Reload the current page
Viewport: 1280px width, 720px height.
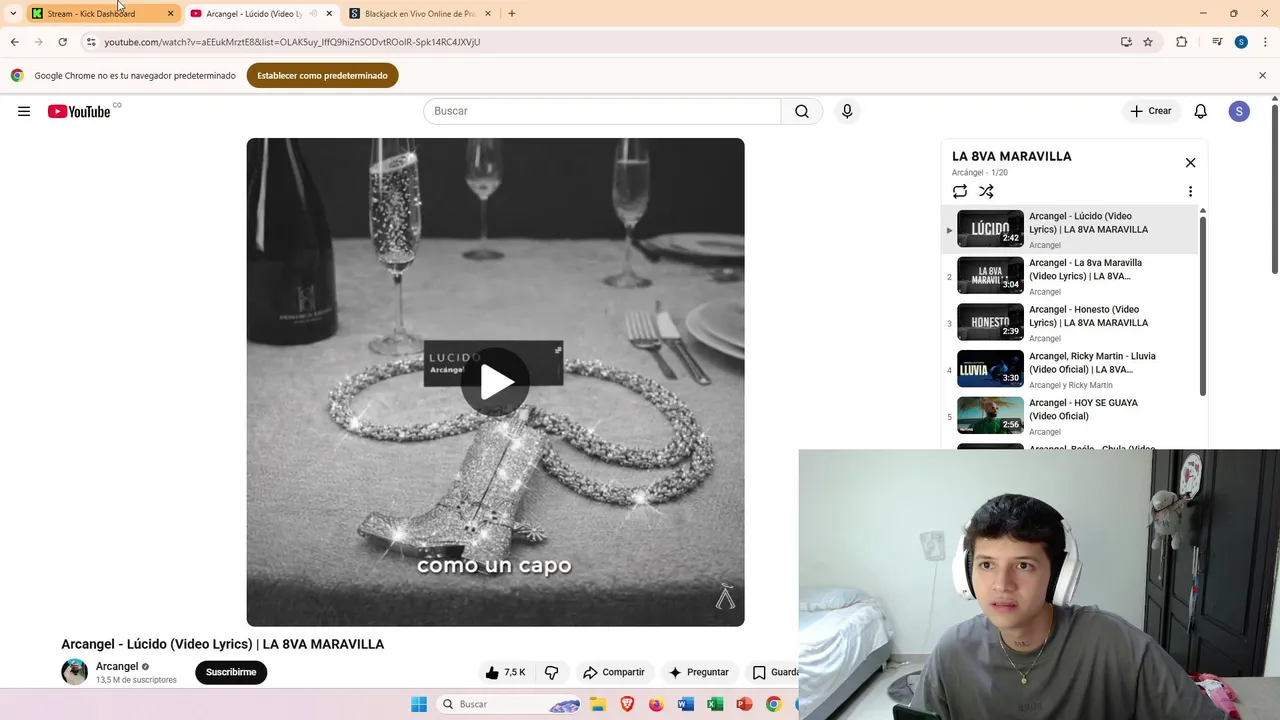click(x=63, y=42)
